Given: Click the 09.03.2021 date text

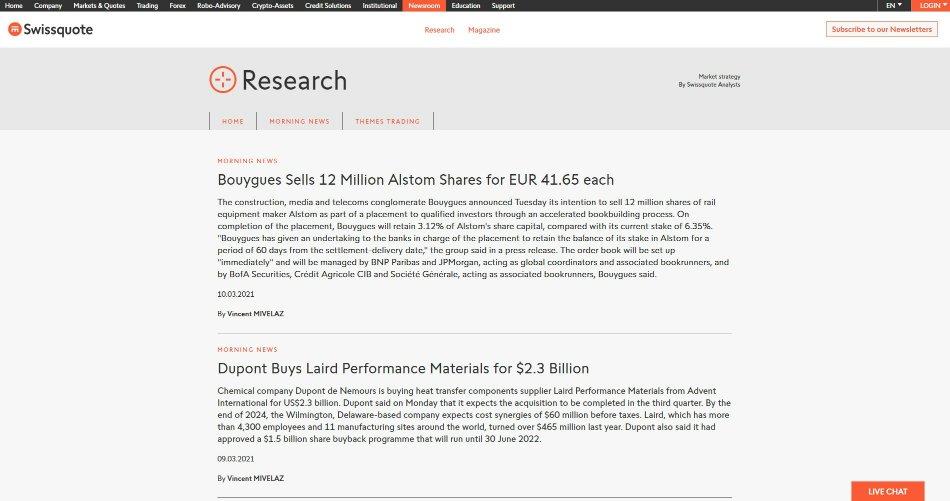Looking at the screenshot, I should click(236, 459).
